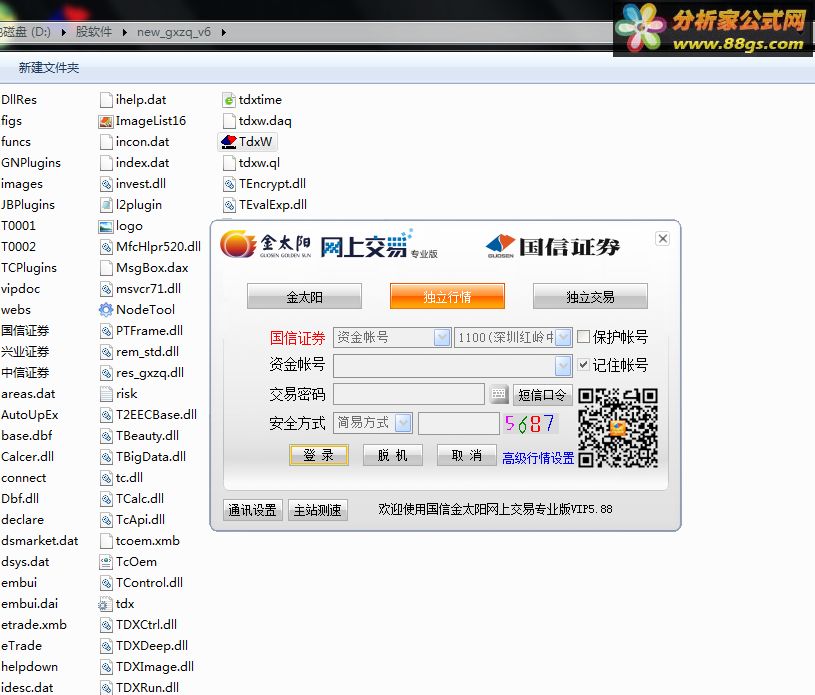Click the l2plugin file icon
Screen dimensions: 815x695
[106, 205]
